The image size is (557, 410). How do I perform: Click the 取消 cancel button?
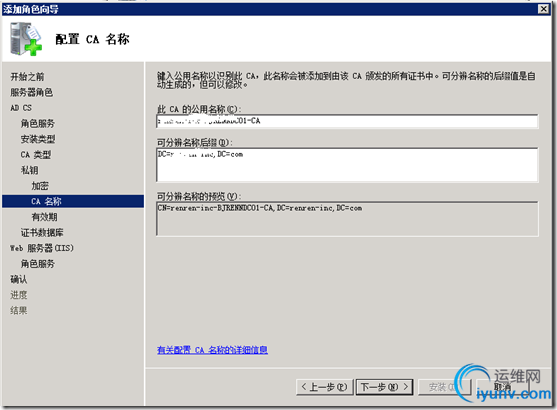click(502, 387)
